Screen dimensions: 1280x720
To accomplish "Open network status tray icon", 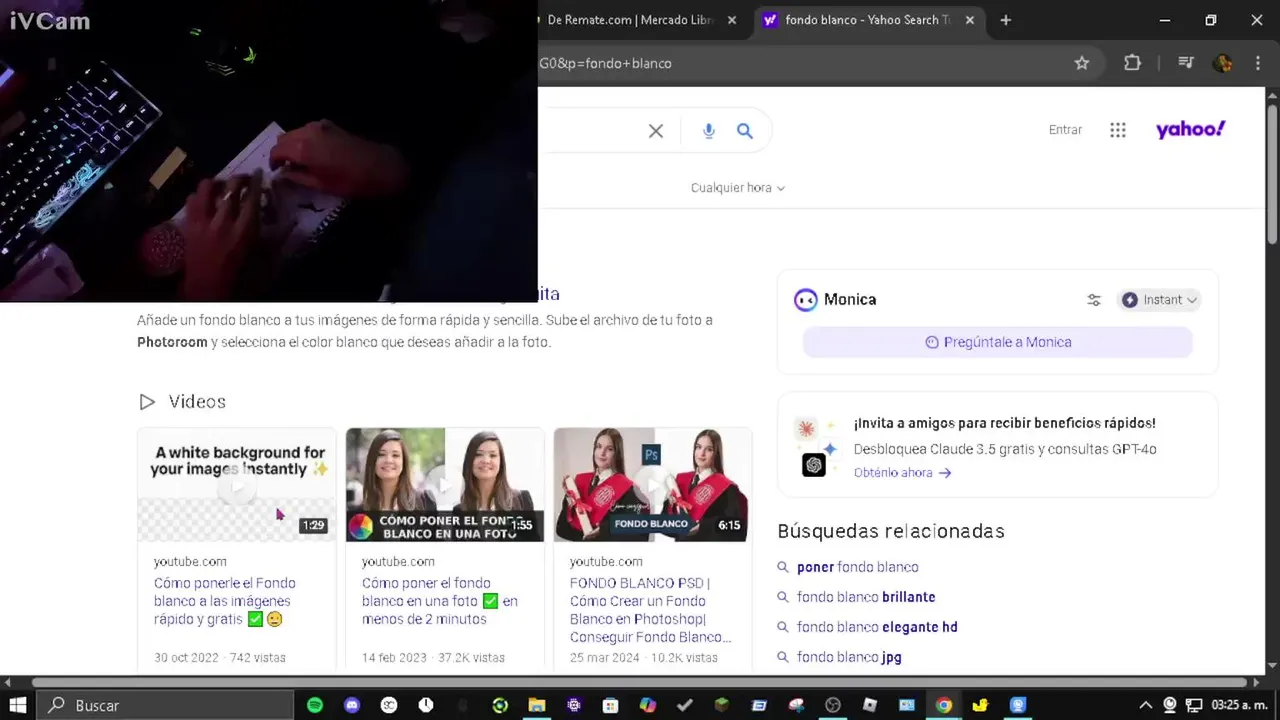I will (1193, 705).
